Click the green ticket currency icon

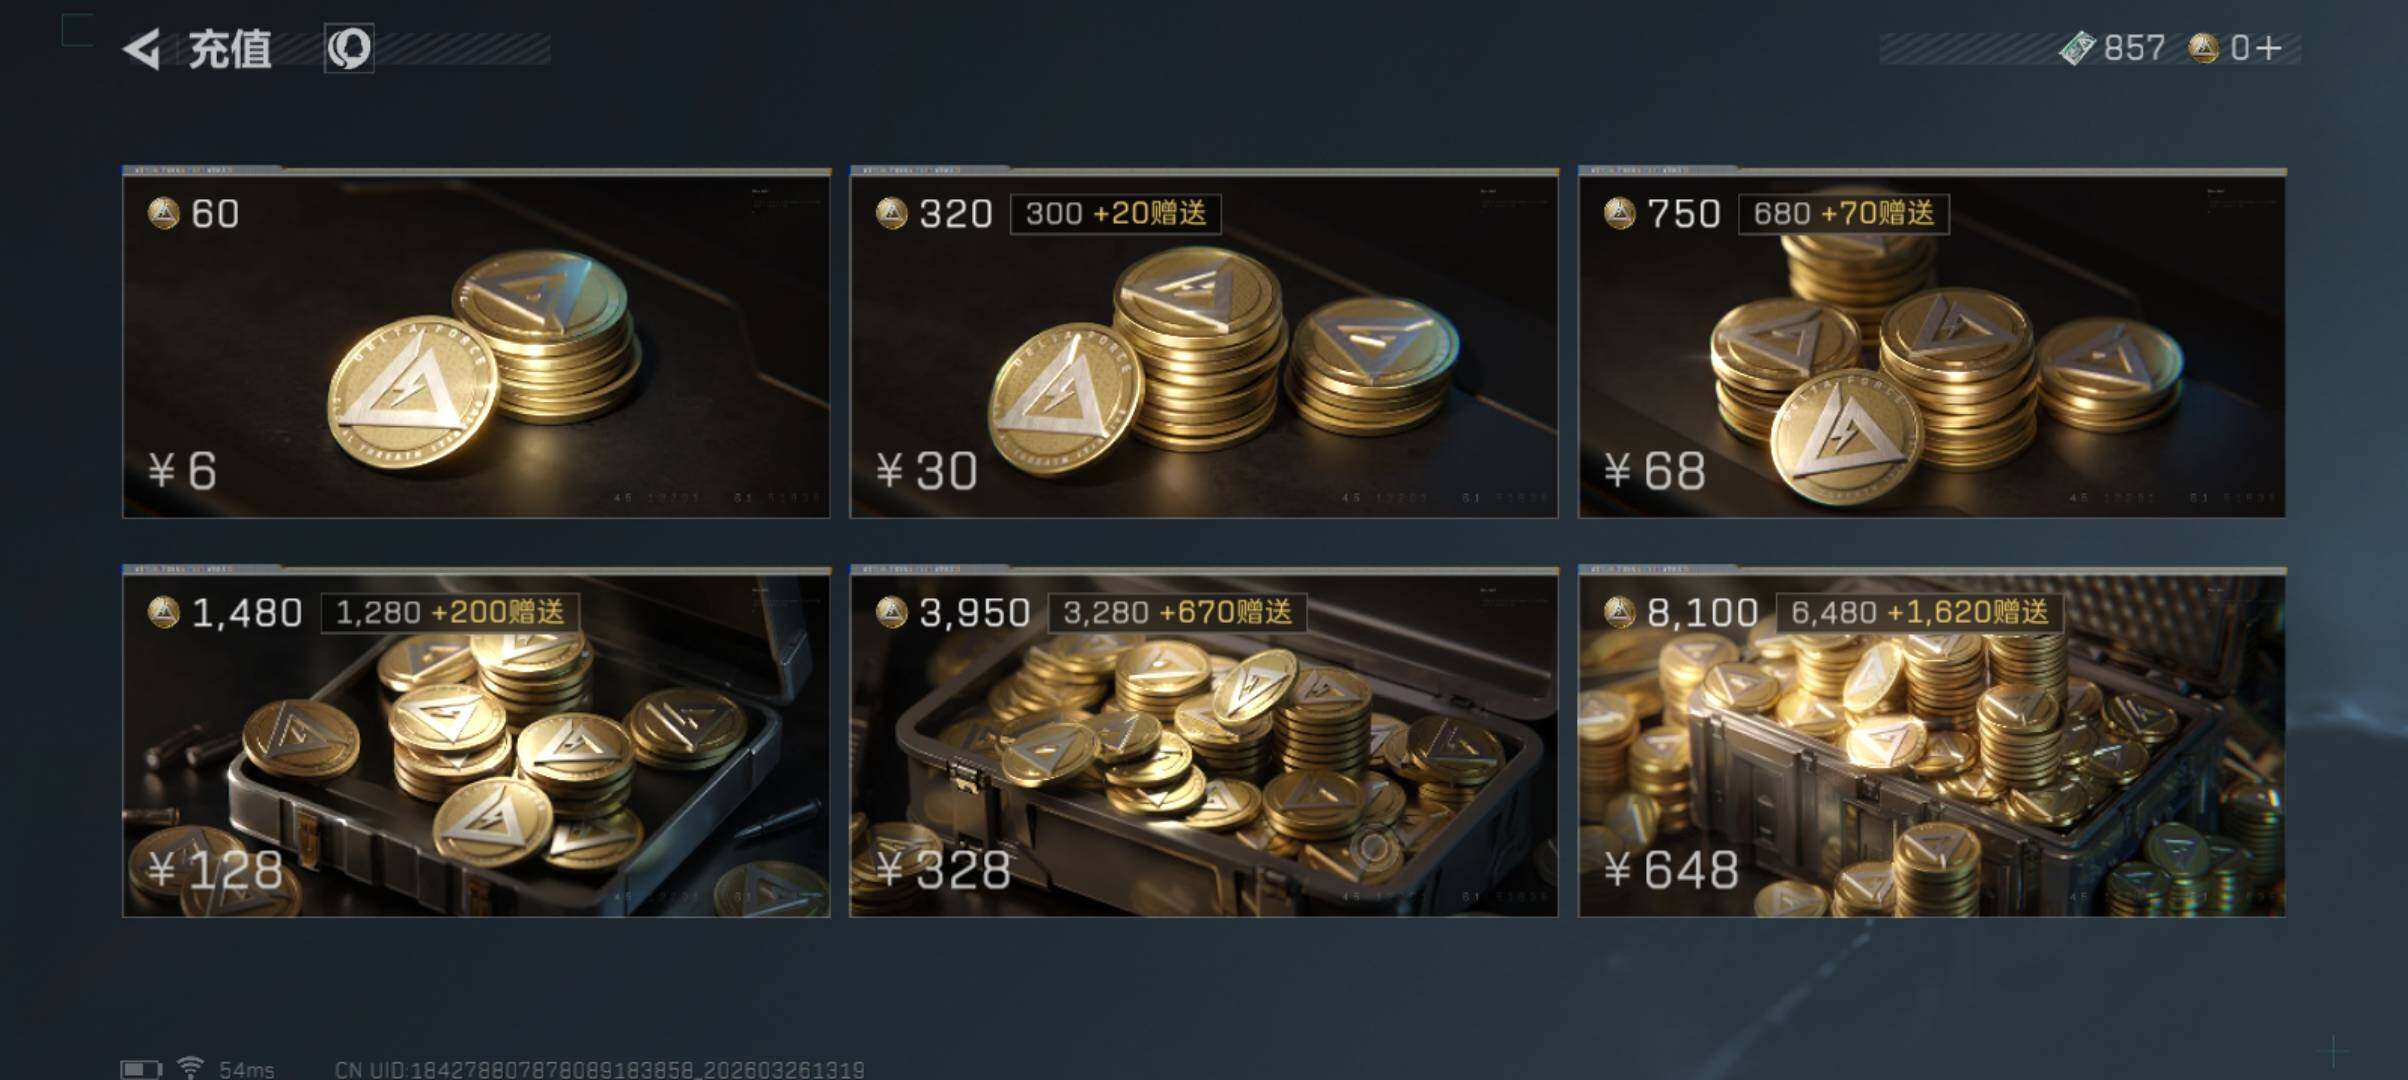[x=2077, y=48]
